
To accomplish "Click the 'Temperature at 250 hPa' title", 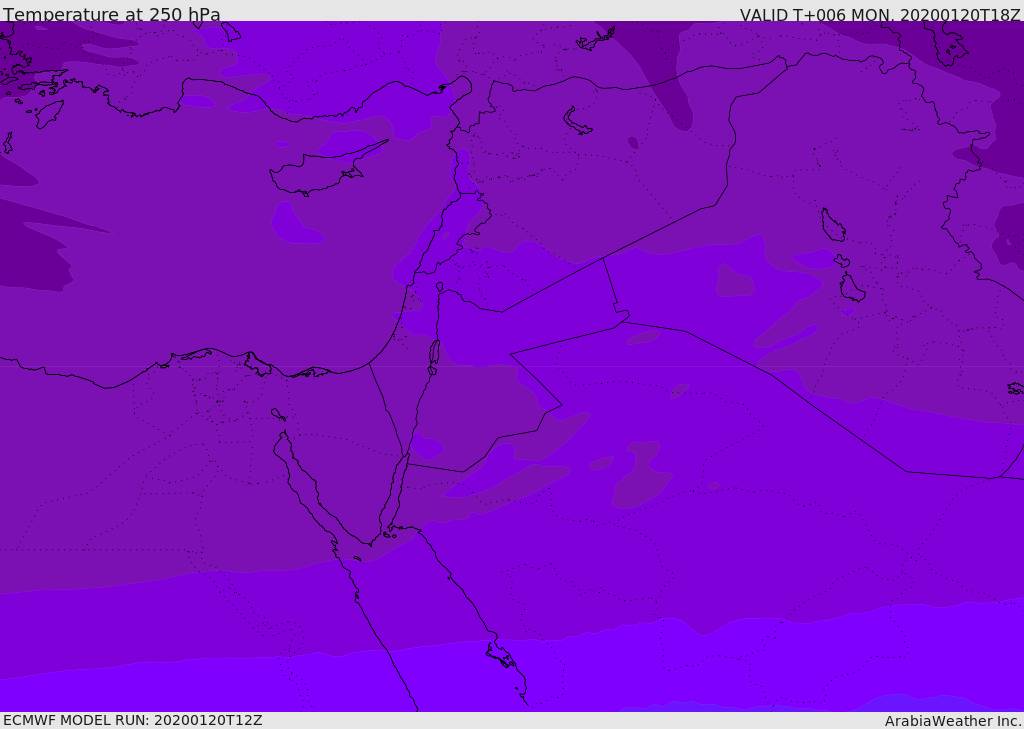I will 112,14.
